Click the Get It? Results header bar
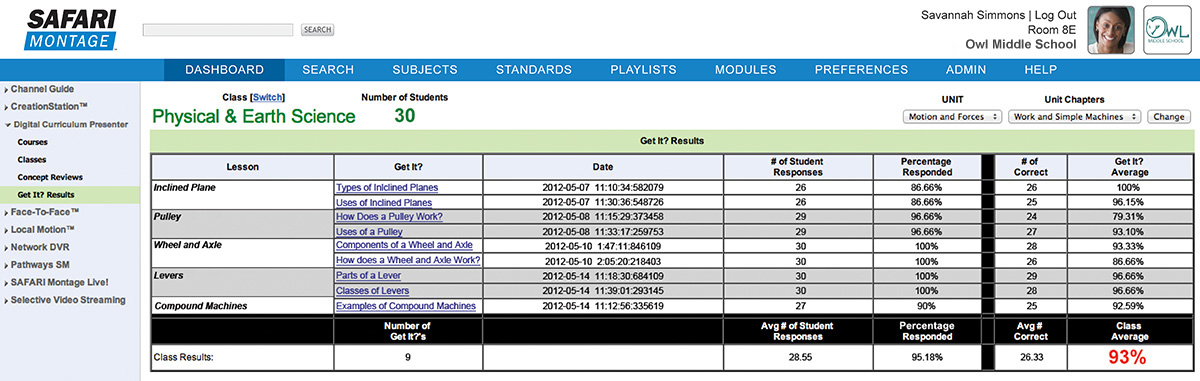The width and height of the screenshot is (1200, 381). tap(672, 141)
